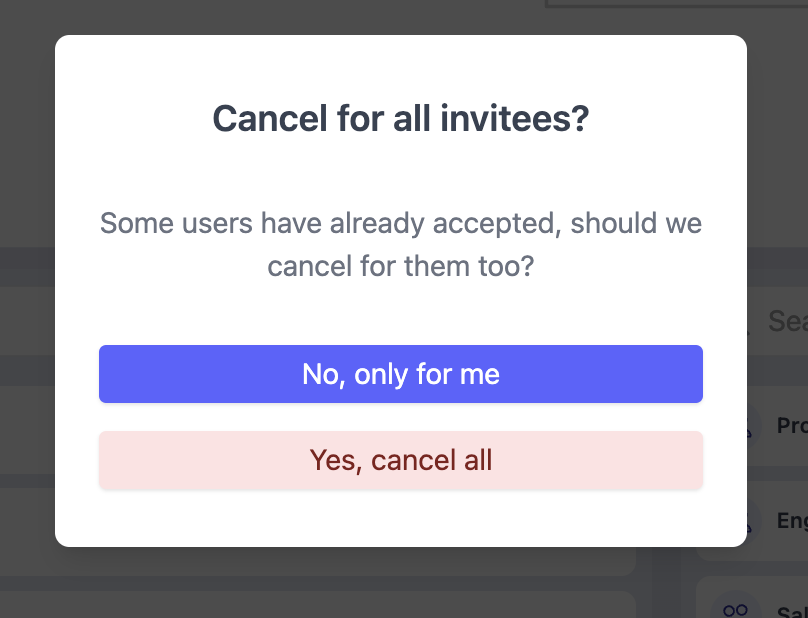Click the "Some users have already accepted" message

(400, 222)
